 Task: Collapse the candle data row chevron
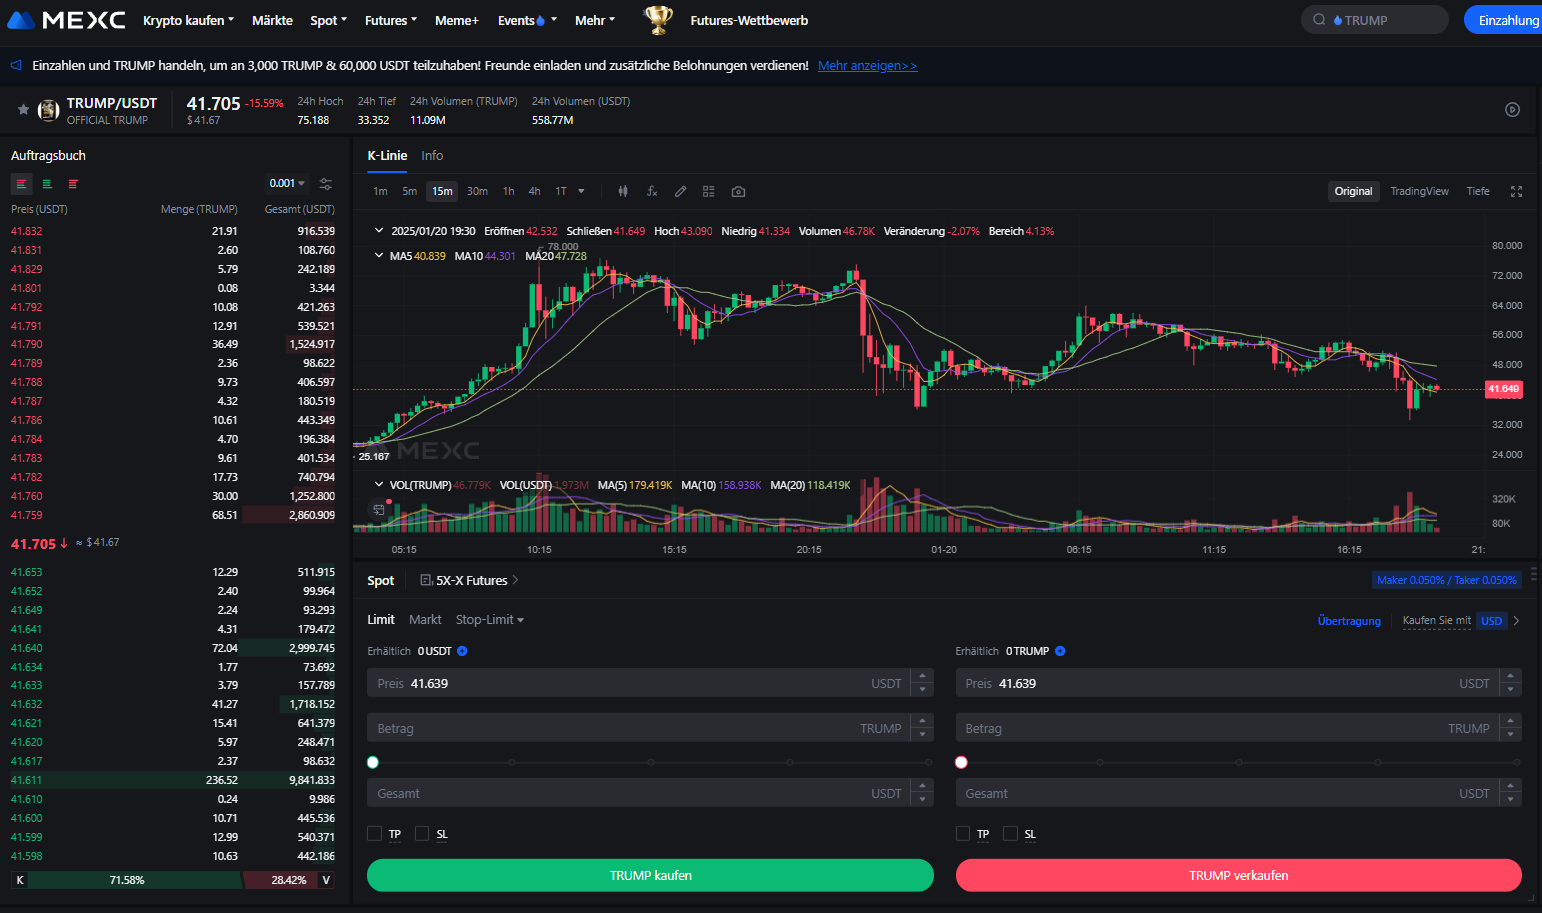click(379, 231)
